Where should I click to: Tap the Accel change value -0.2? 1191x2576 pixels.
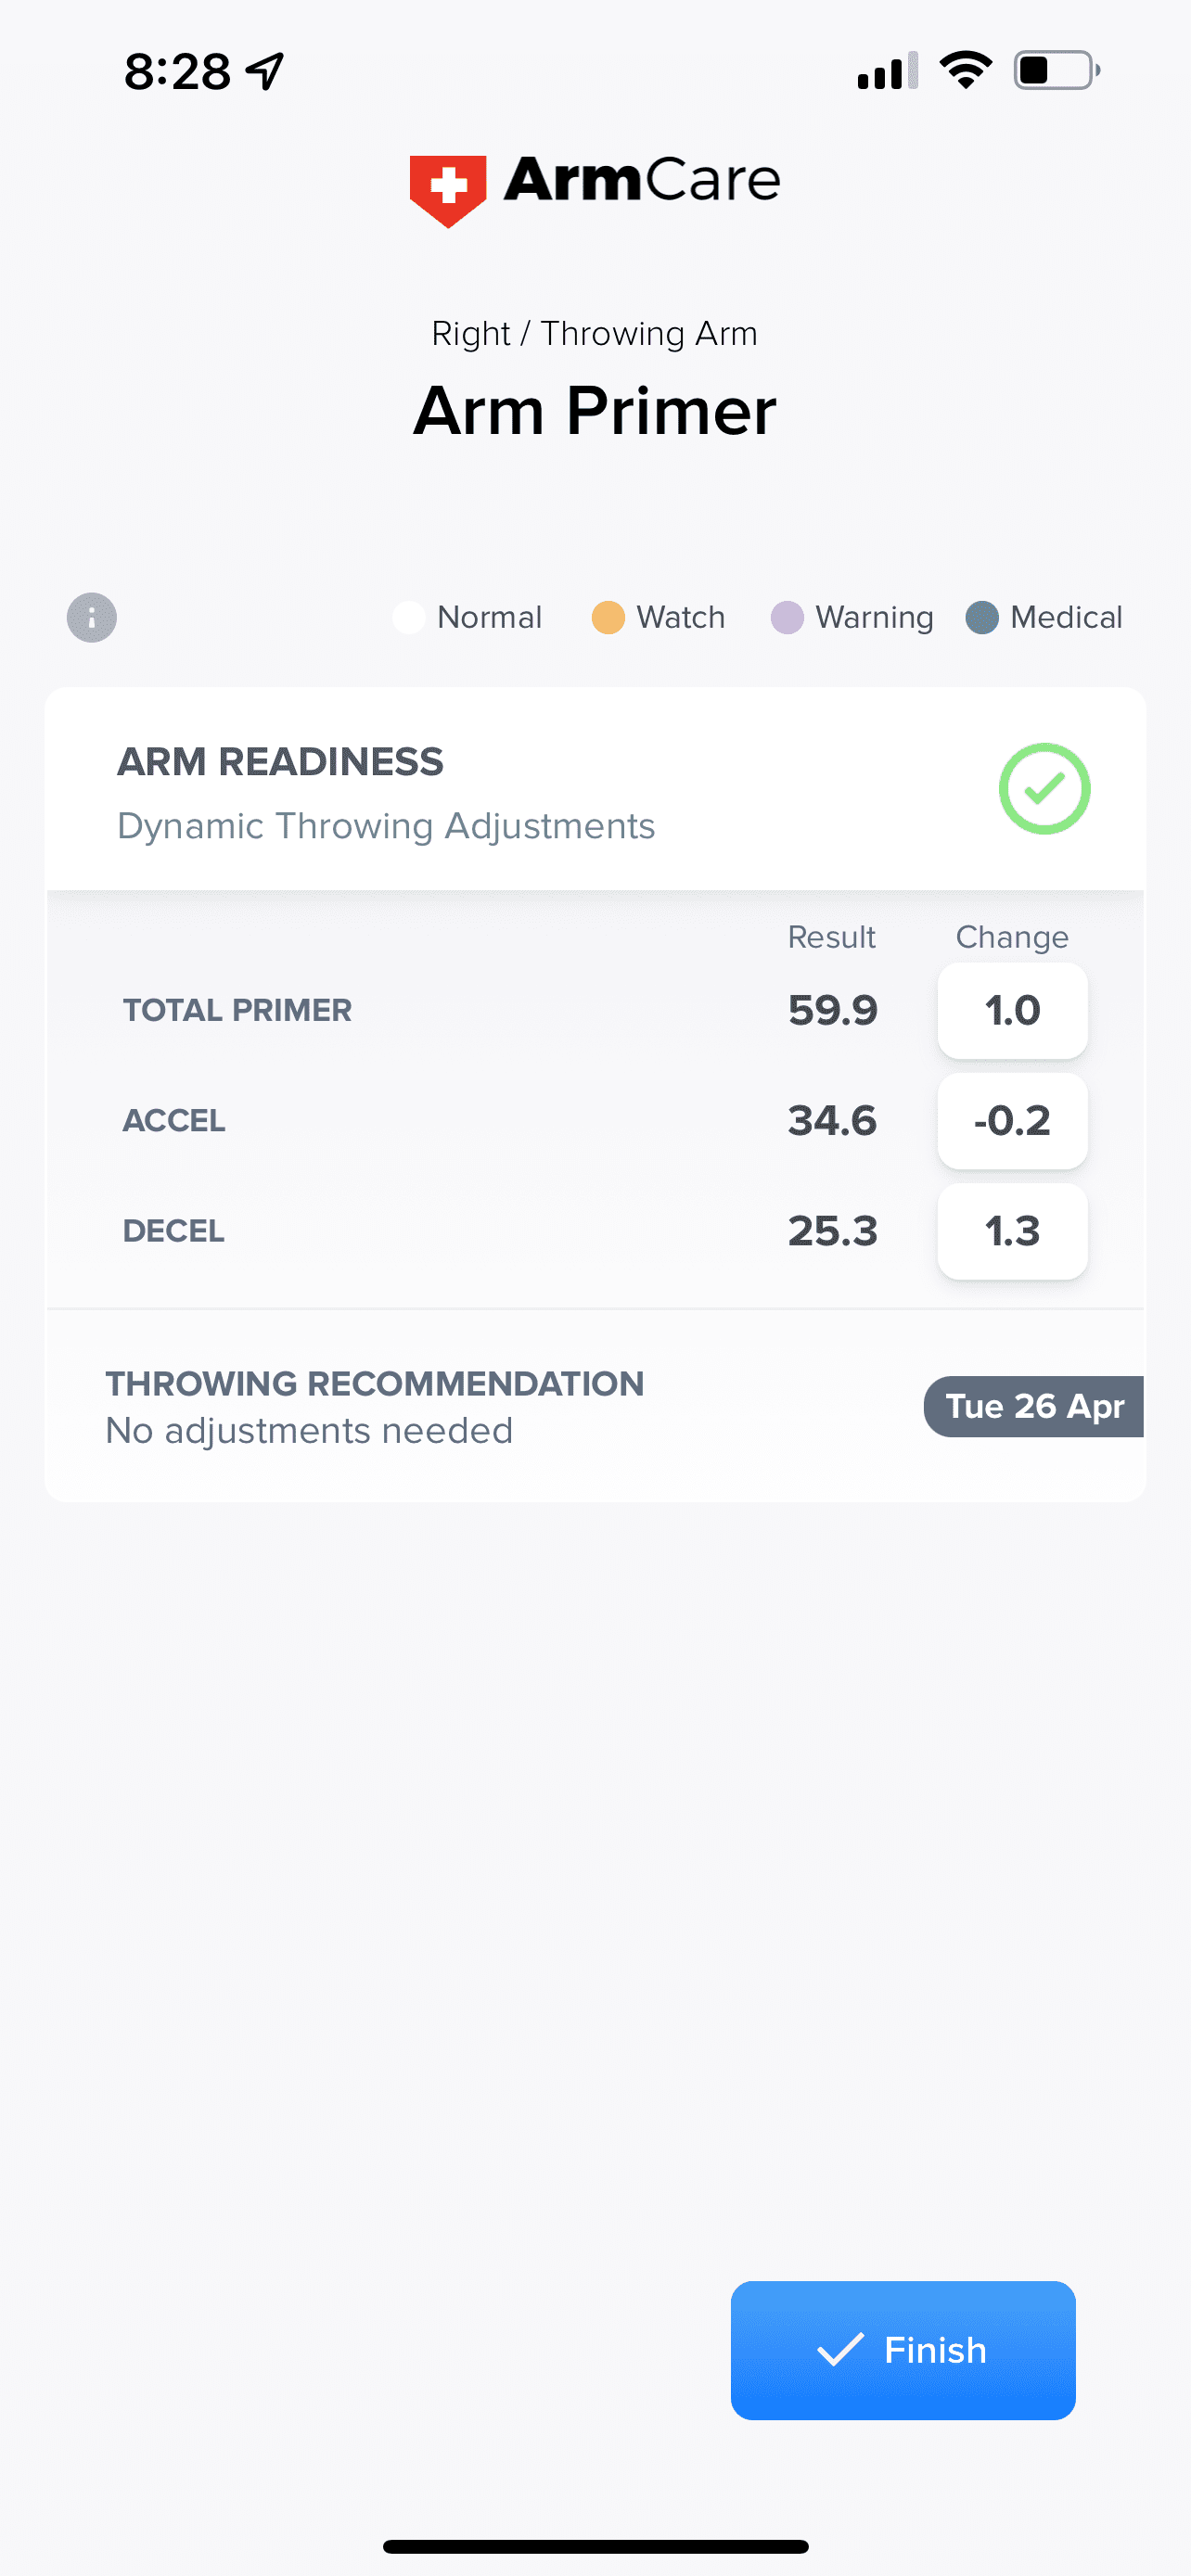(x=1012, y=1120)
